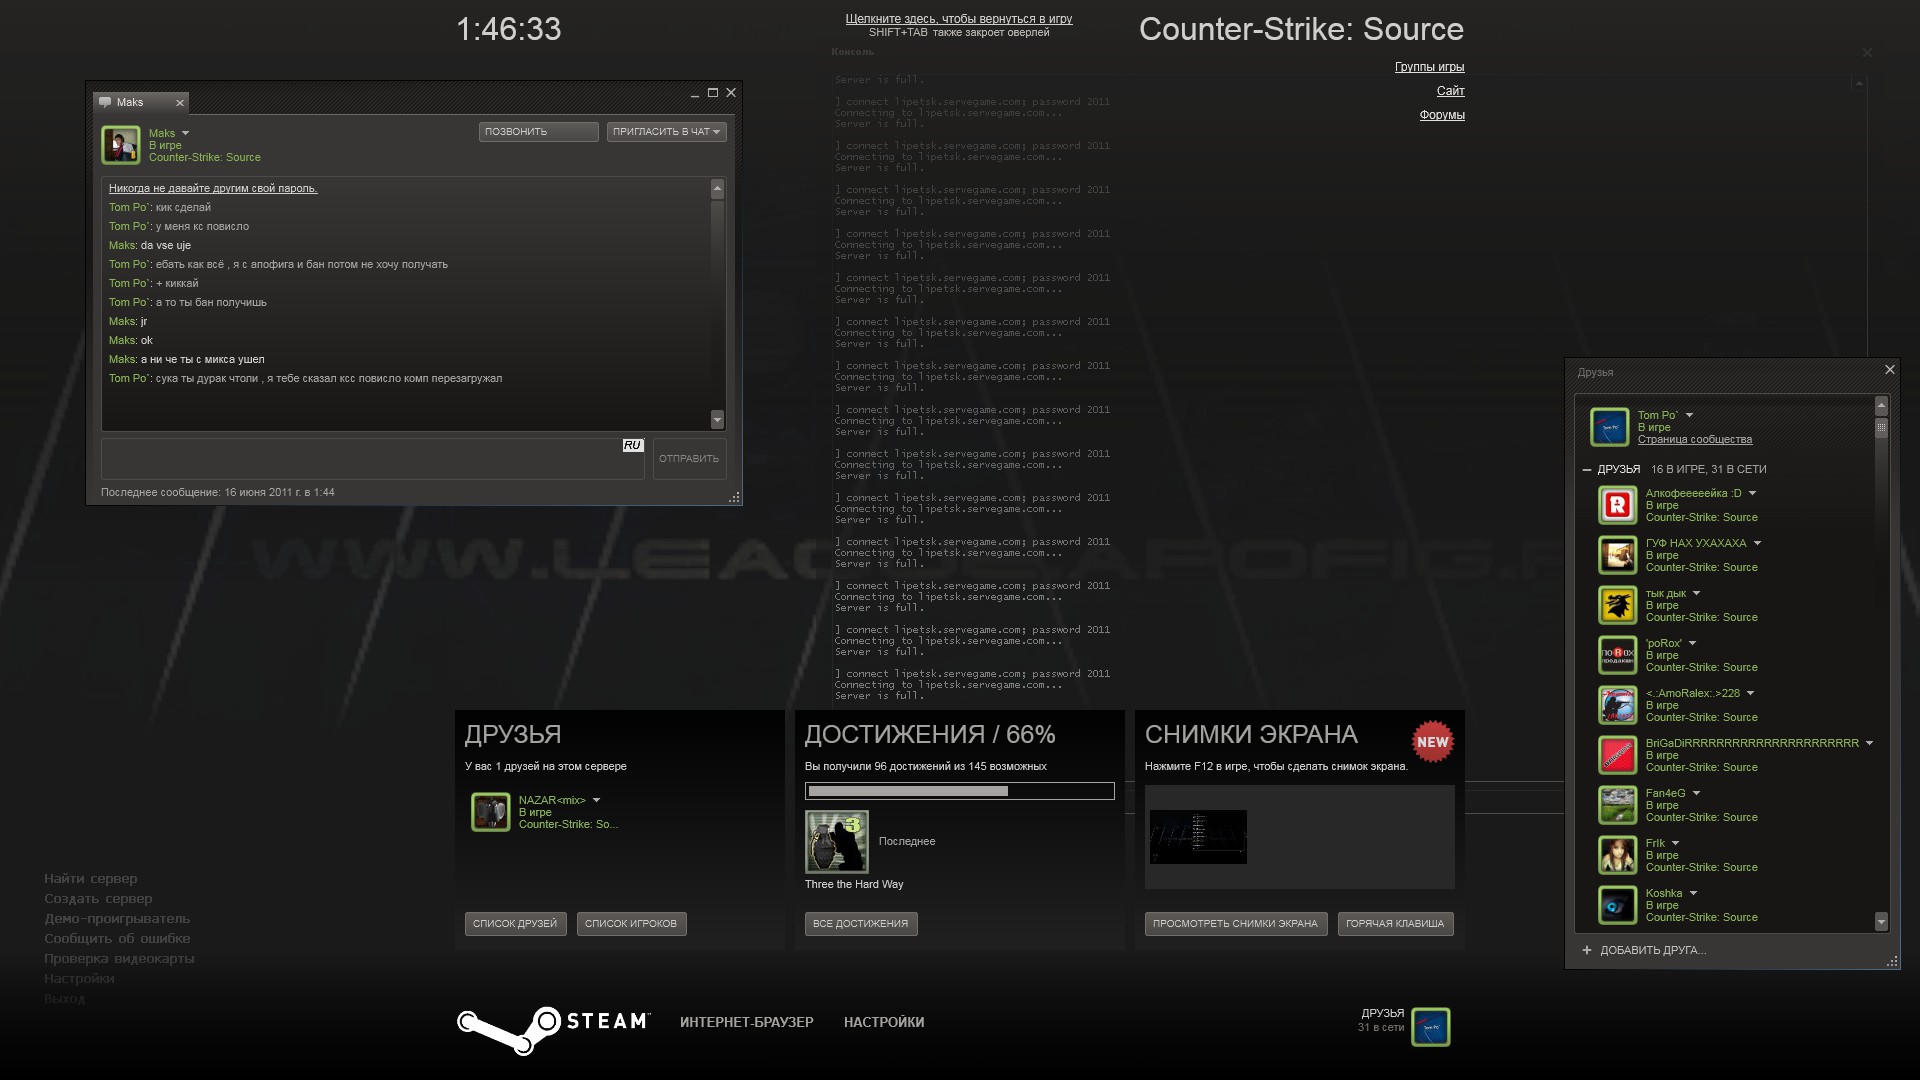Viewport: 1920px width, 1080px height.
Task: Click the тык дык friend avatar
Action: click(x=1617, y=605)
